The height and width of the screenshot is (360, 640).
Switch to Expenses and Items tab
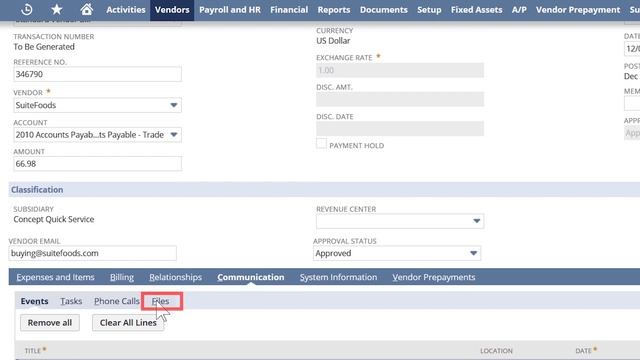[x=55, y=277]
